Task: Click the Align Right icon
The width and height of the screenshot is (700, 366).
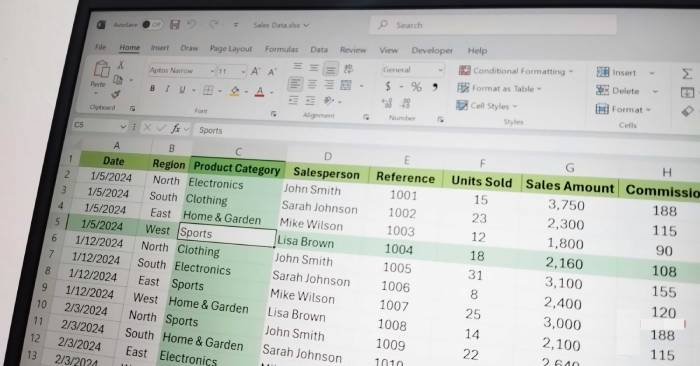Action: 329,84
